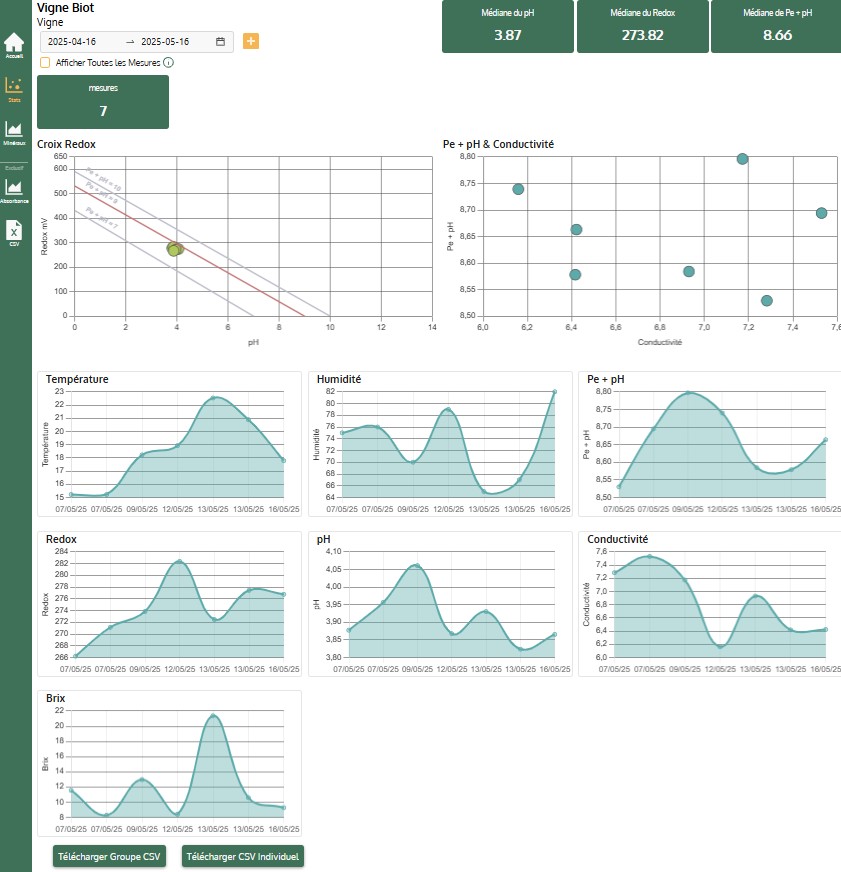841x872 pixels.
Task: Click the highest point in Pe + pH scatter
Action: (743, 159)
